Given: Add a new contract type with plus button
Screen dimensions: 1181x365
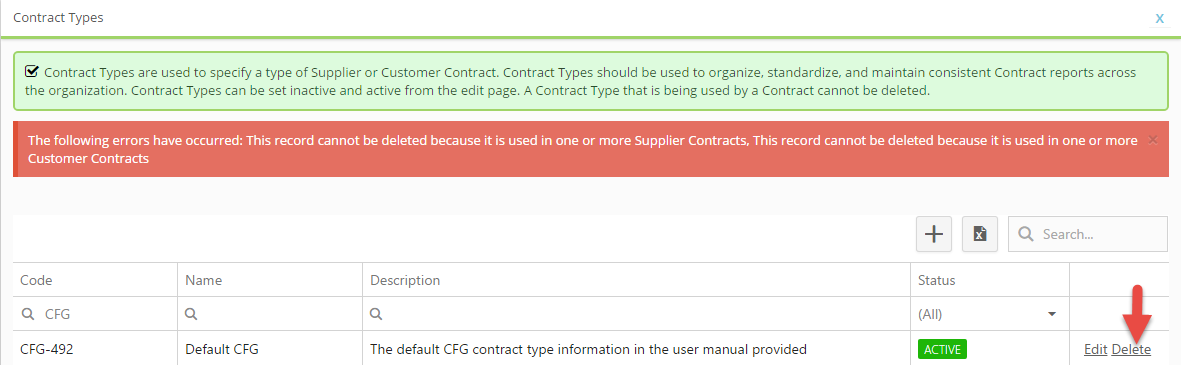Looking at the screenshot, I should (934, 234).
